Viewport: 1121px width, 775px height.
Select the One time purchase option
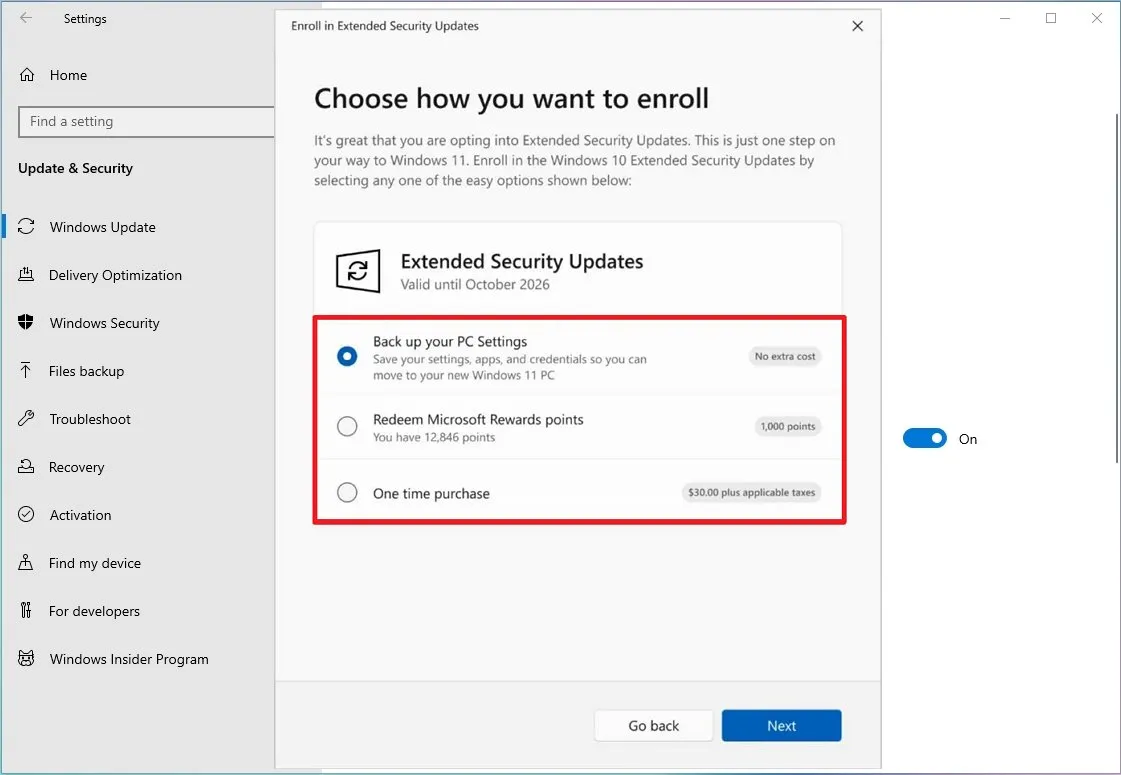pyautogui.click(x=346, y=492)
